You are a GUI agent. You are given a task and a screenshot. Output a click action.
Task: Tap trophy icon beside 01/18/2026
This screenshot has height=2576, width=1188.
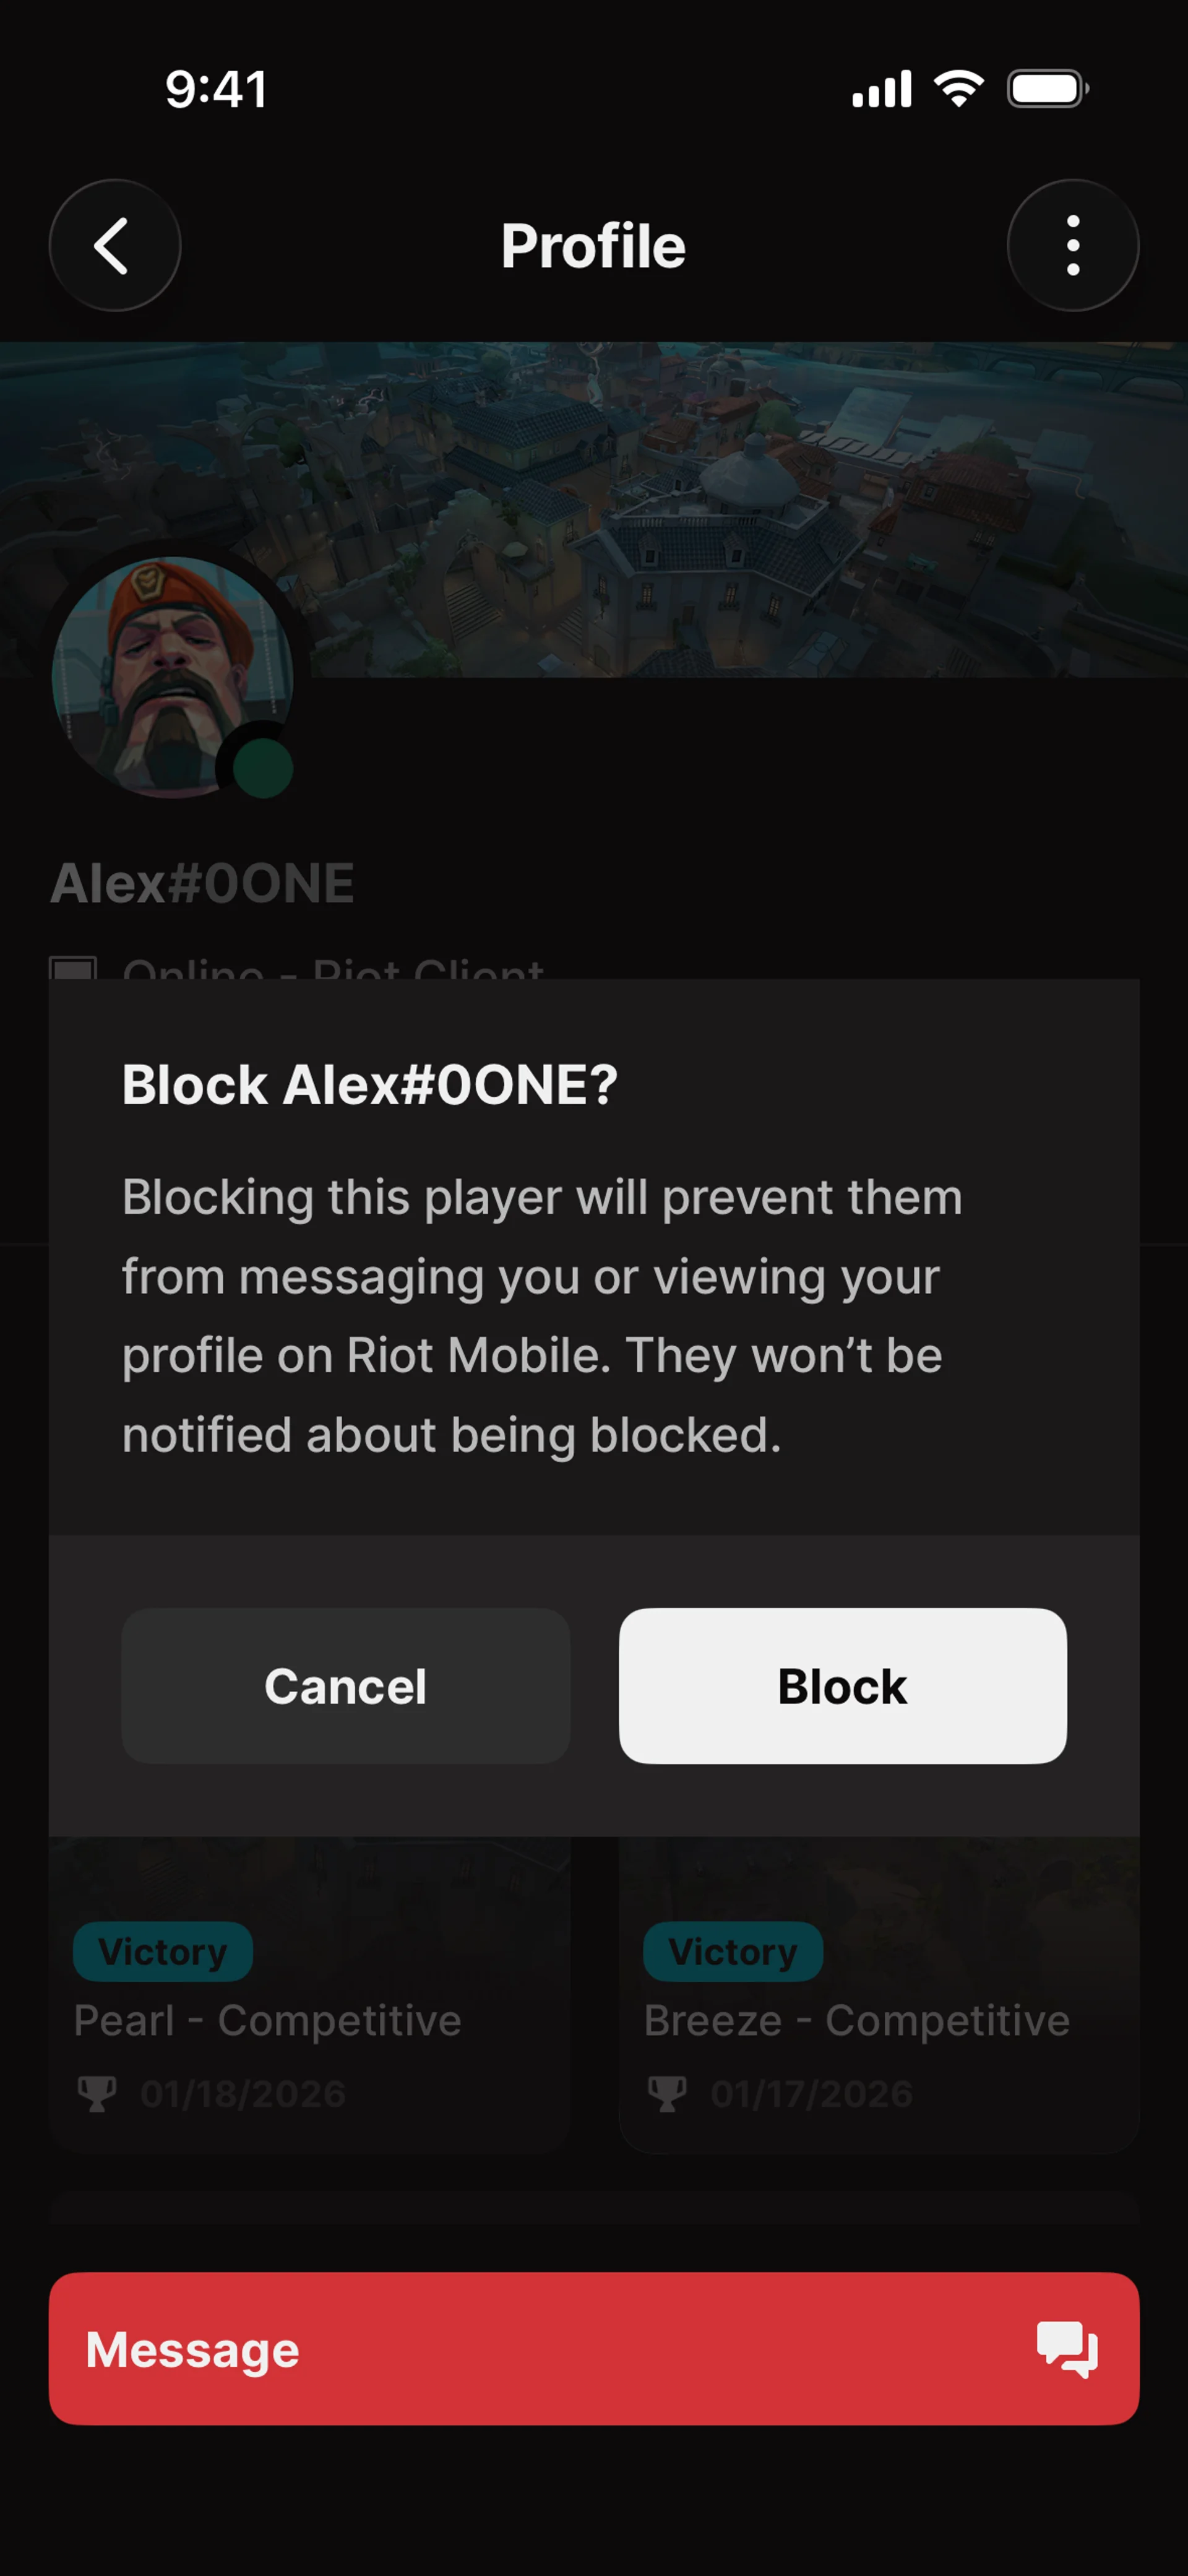[x=97, y=2093]
